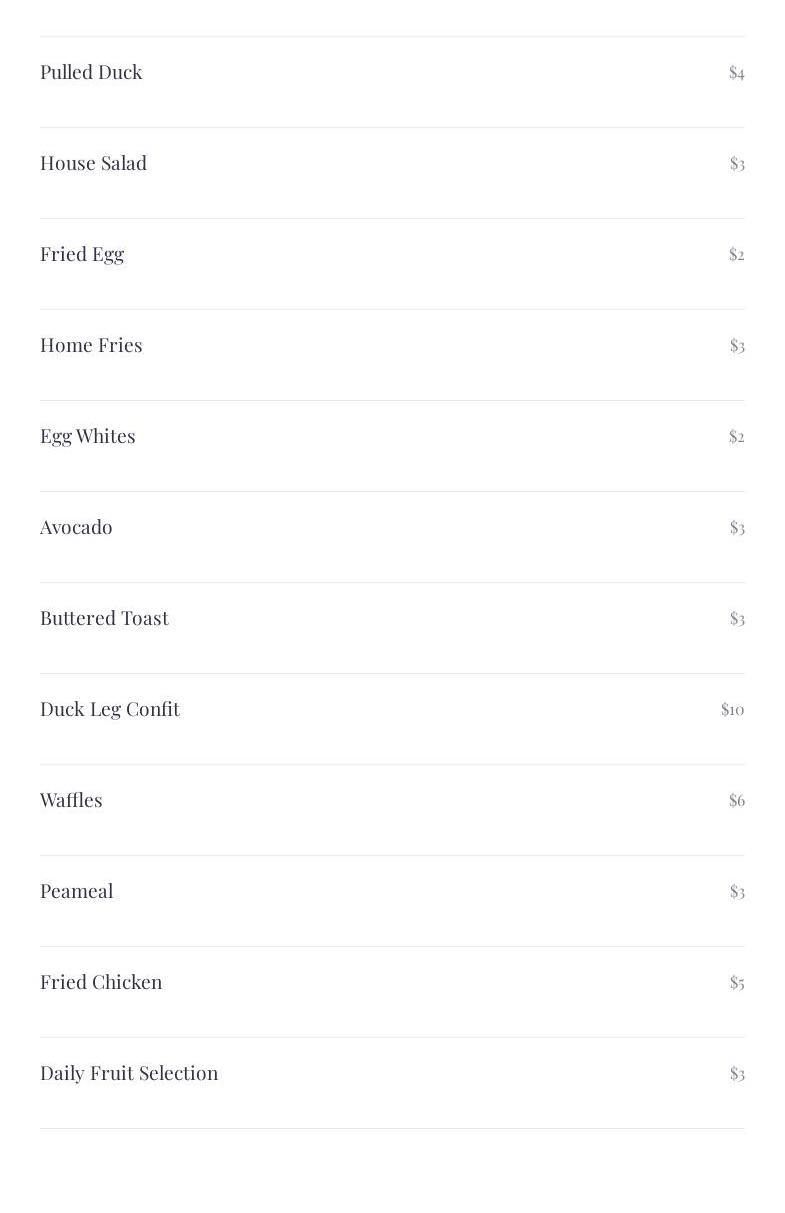Click on Egg Whites
Viewport: 785px width, 1213px height.
pyautogui.click(x=88, y=436)
